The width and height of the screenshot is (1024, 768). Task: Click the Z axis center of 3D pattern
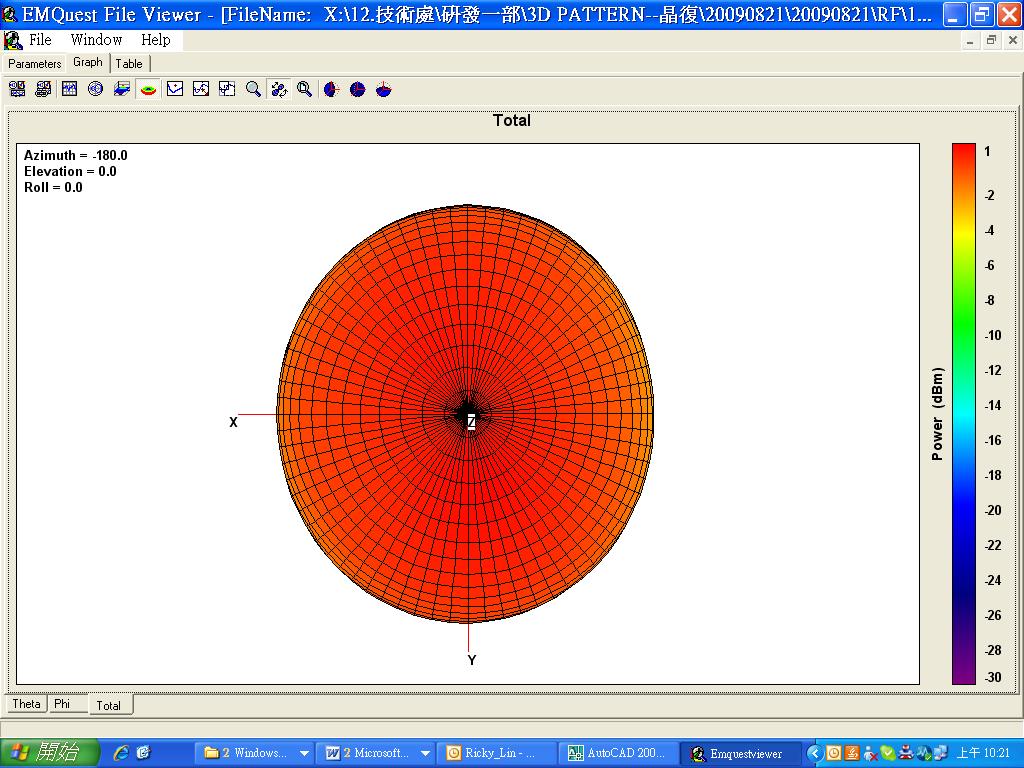tap(470, 421)
